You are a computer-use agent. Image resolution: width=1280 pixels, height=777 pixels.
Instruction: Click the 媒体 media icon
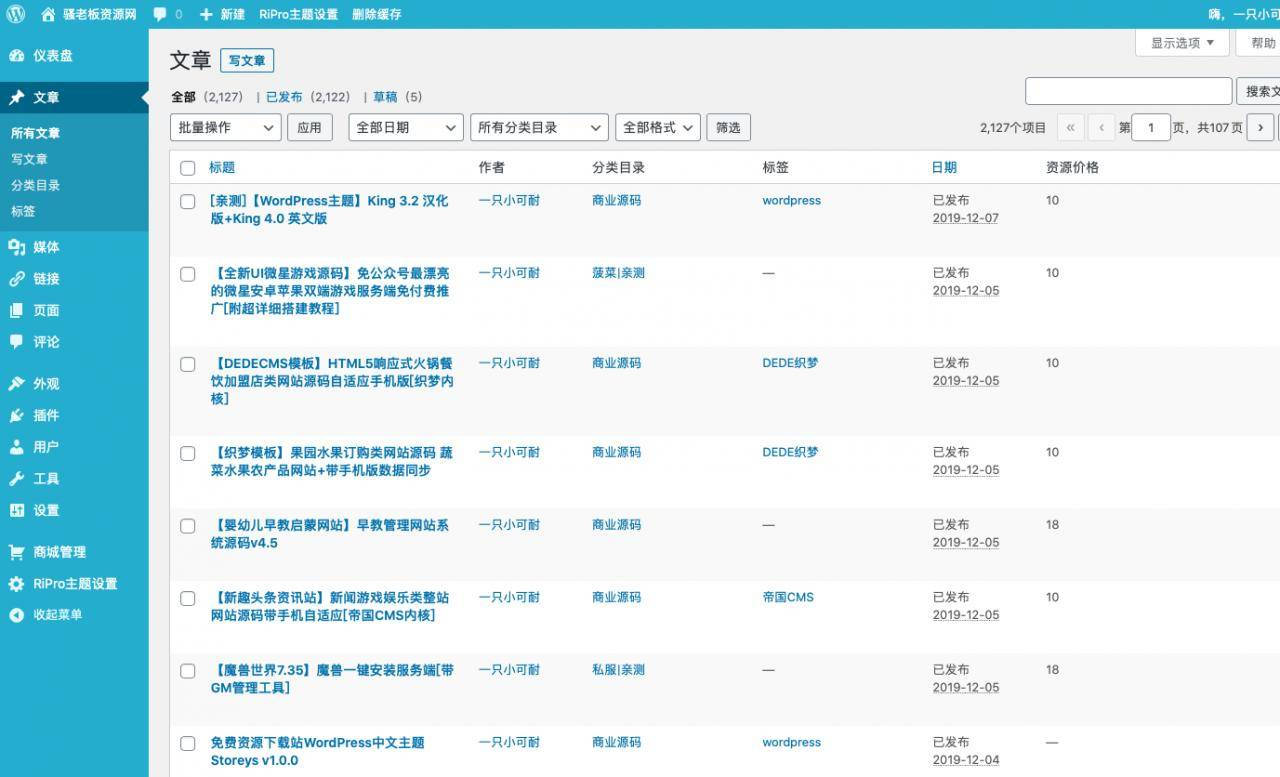pos(17,247)
